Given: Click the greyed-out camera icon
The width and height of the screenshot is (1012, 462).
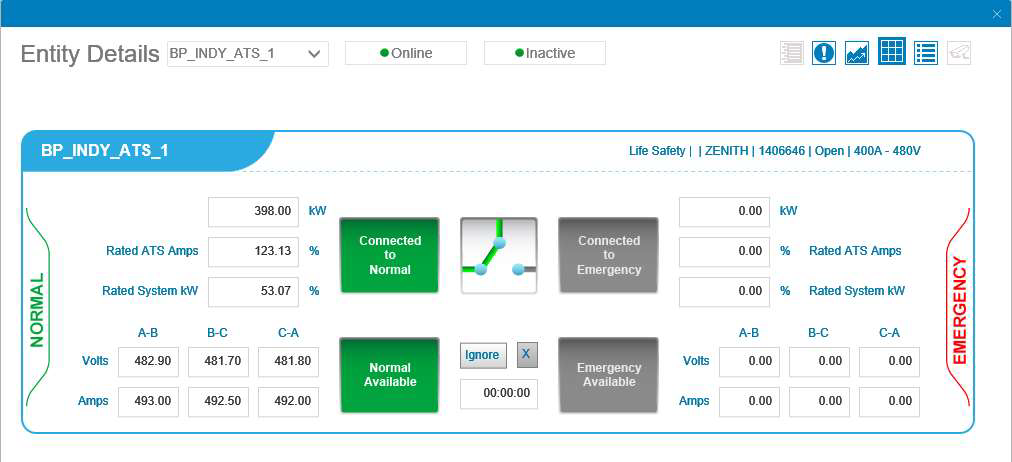Looking at the screenshot, I should pyautogui.click(x=959, y=53).
